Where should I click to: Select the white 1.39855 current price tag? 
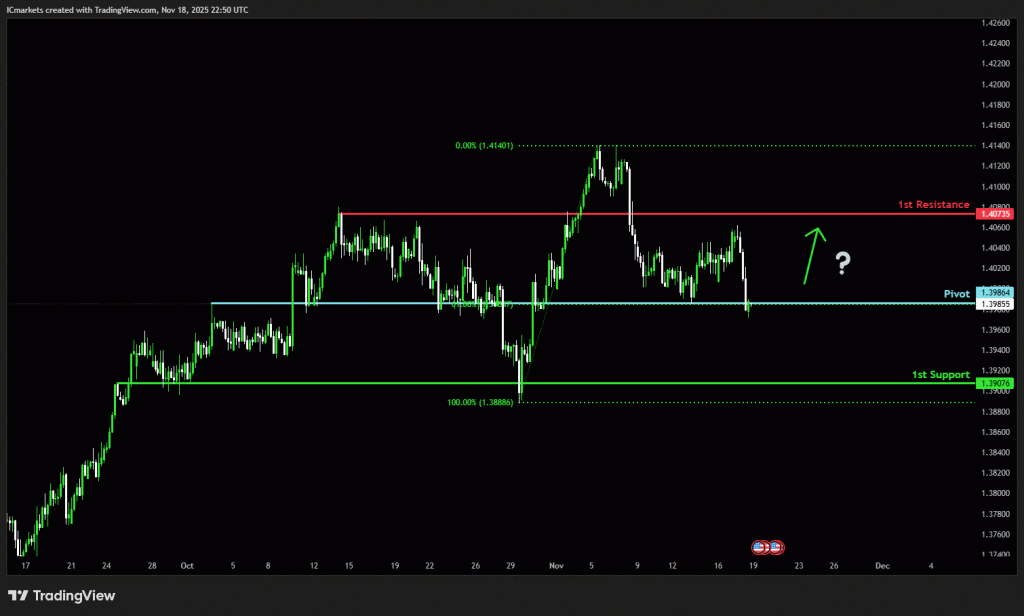point(996,304)
